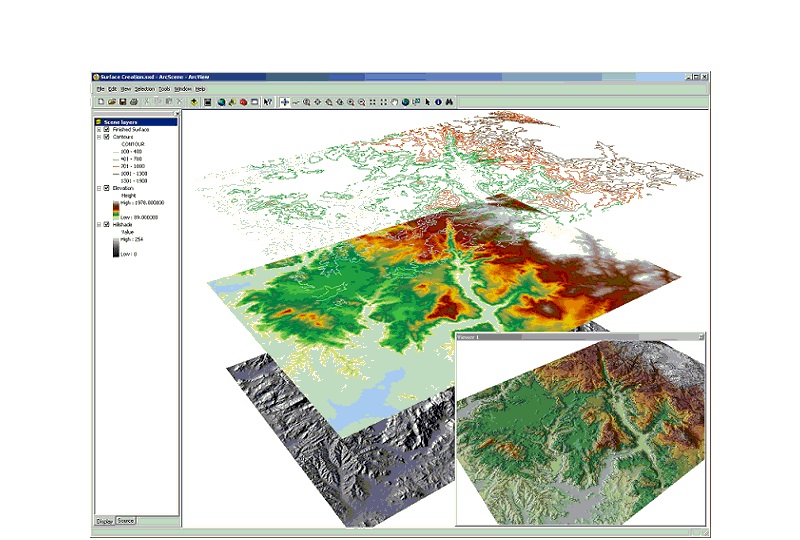Open a scene file with the Open icon
The width and height of the screenshot is (800, 540).
click(112, 102)
